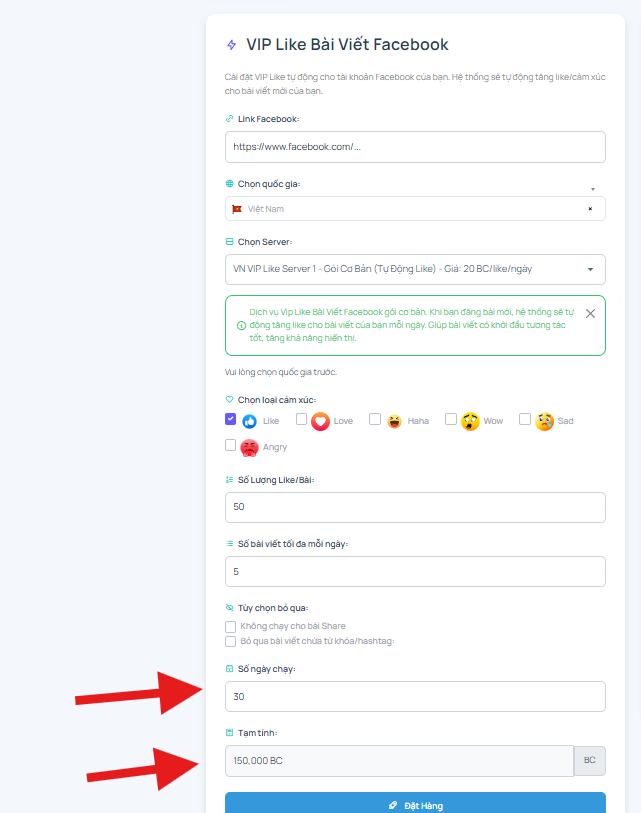Screen dimensions: 641x813
Task: Enable the Love reaction checkbox
Action: point(301,419)
